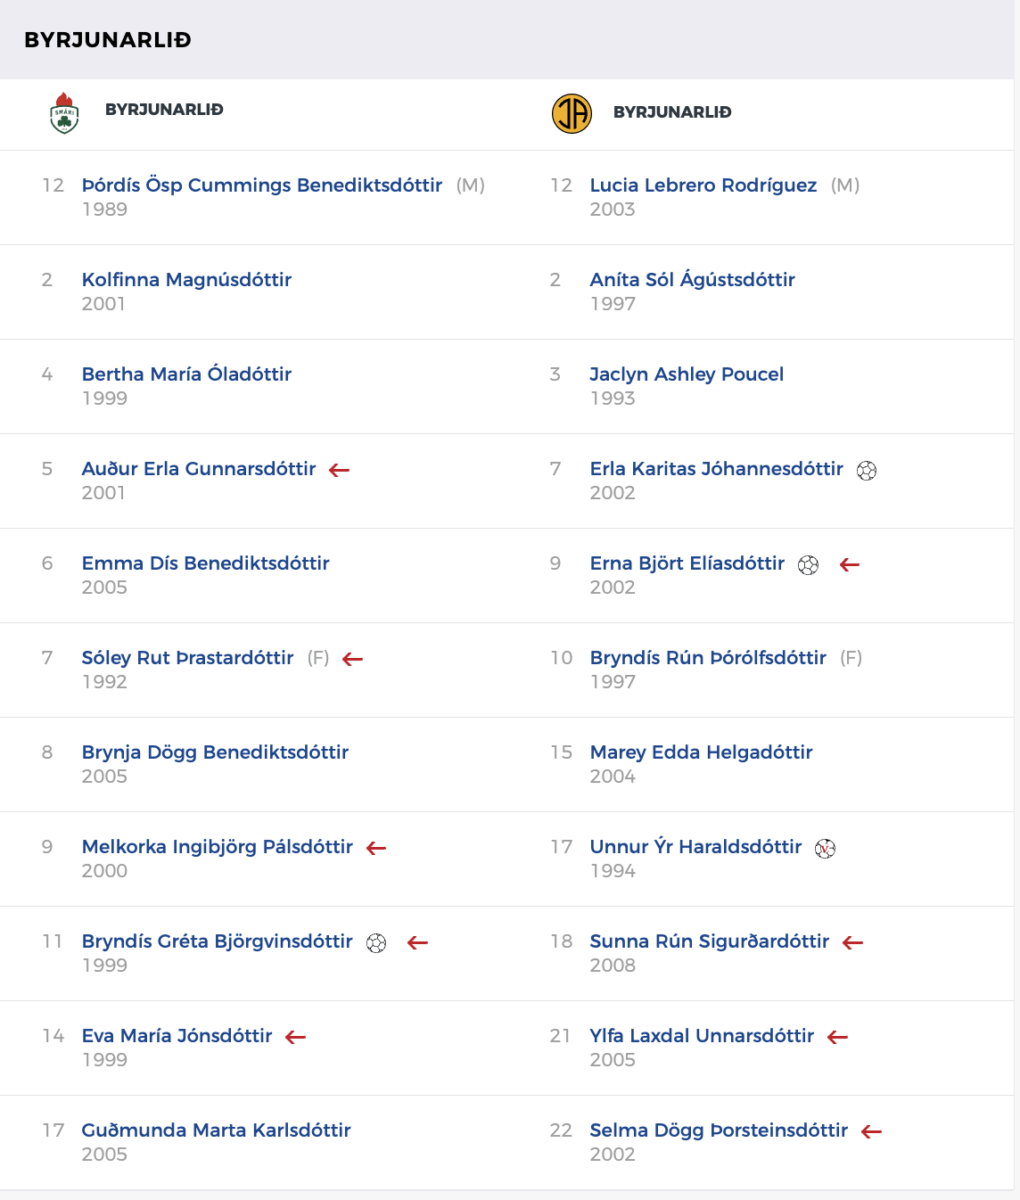The height and width of the screenshot is (1200, 1020).
Task: Click substitution arrow beside Eva María Jónsdóttir
Action: (x=295, y=1037)
